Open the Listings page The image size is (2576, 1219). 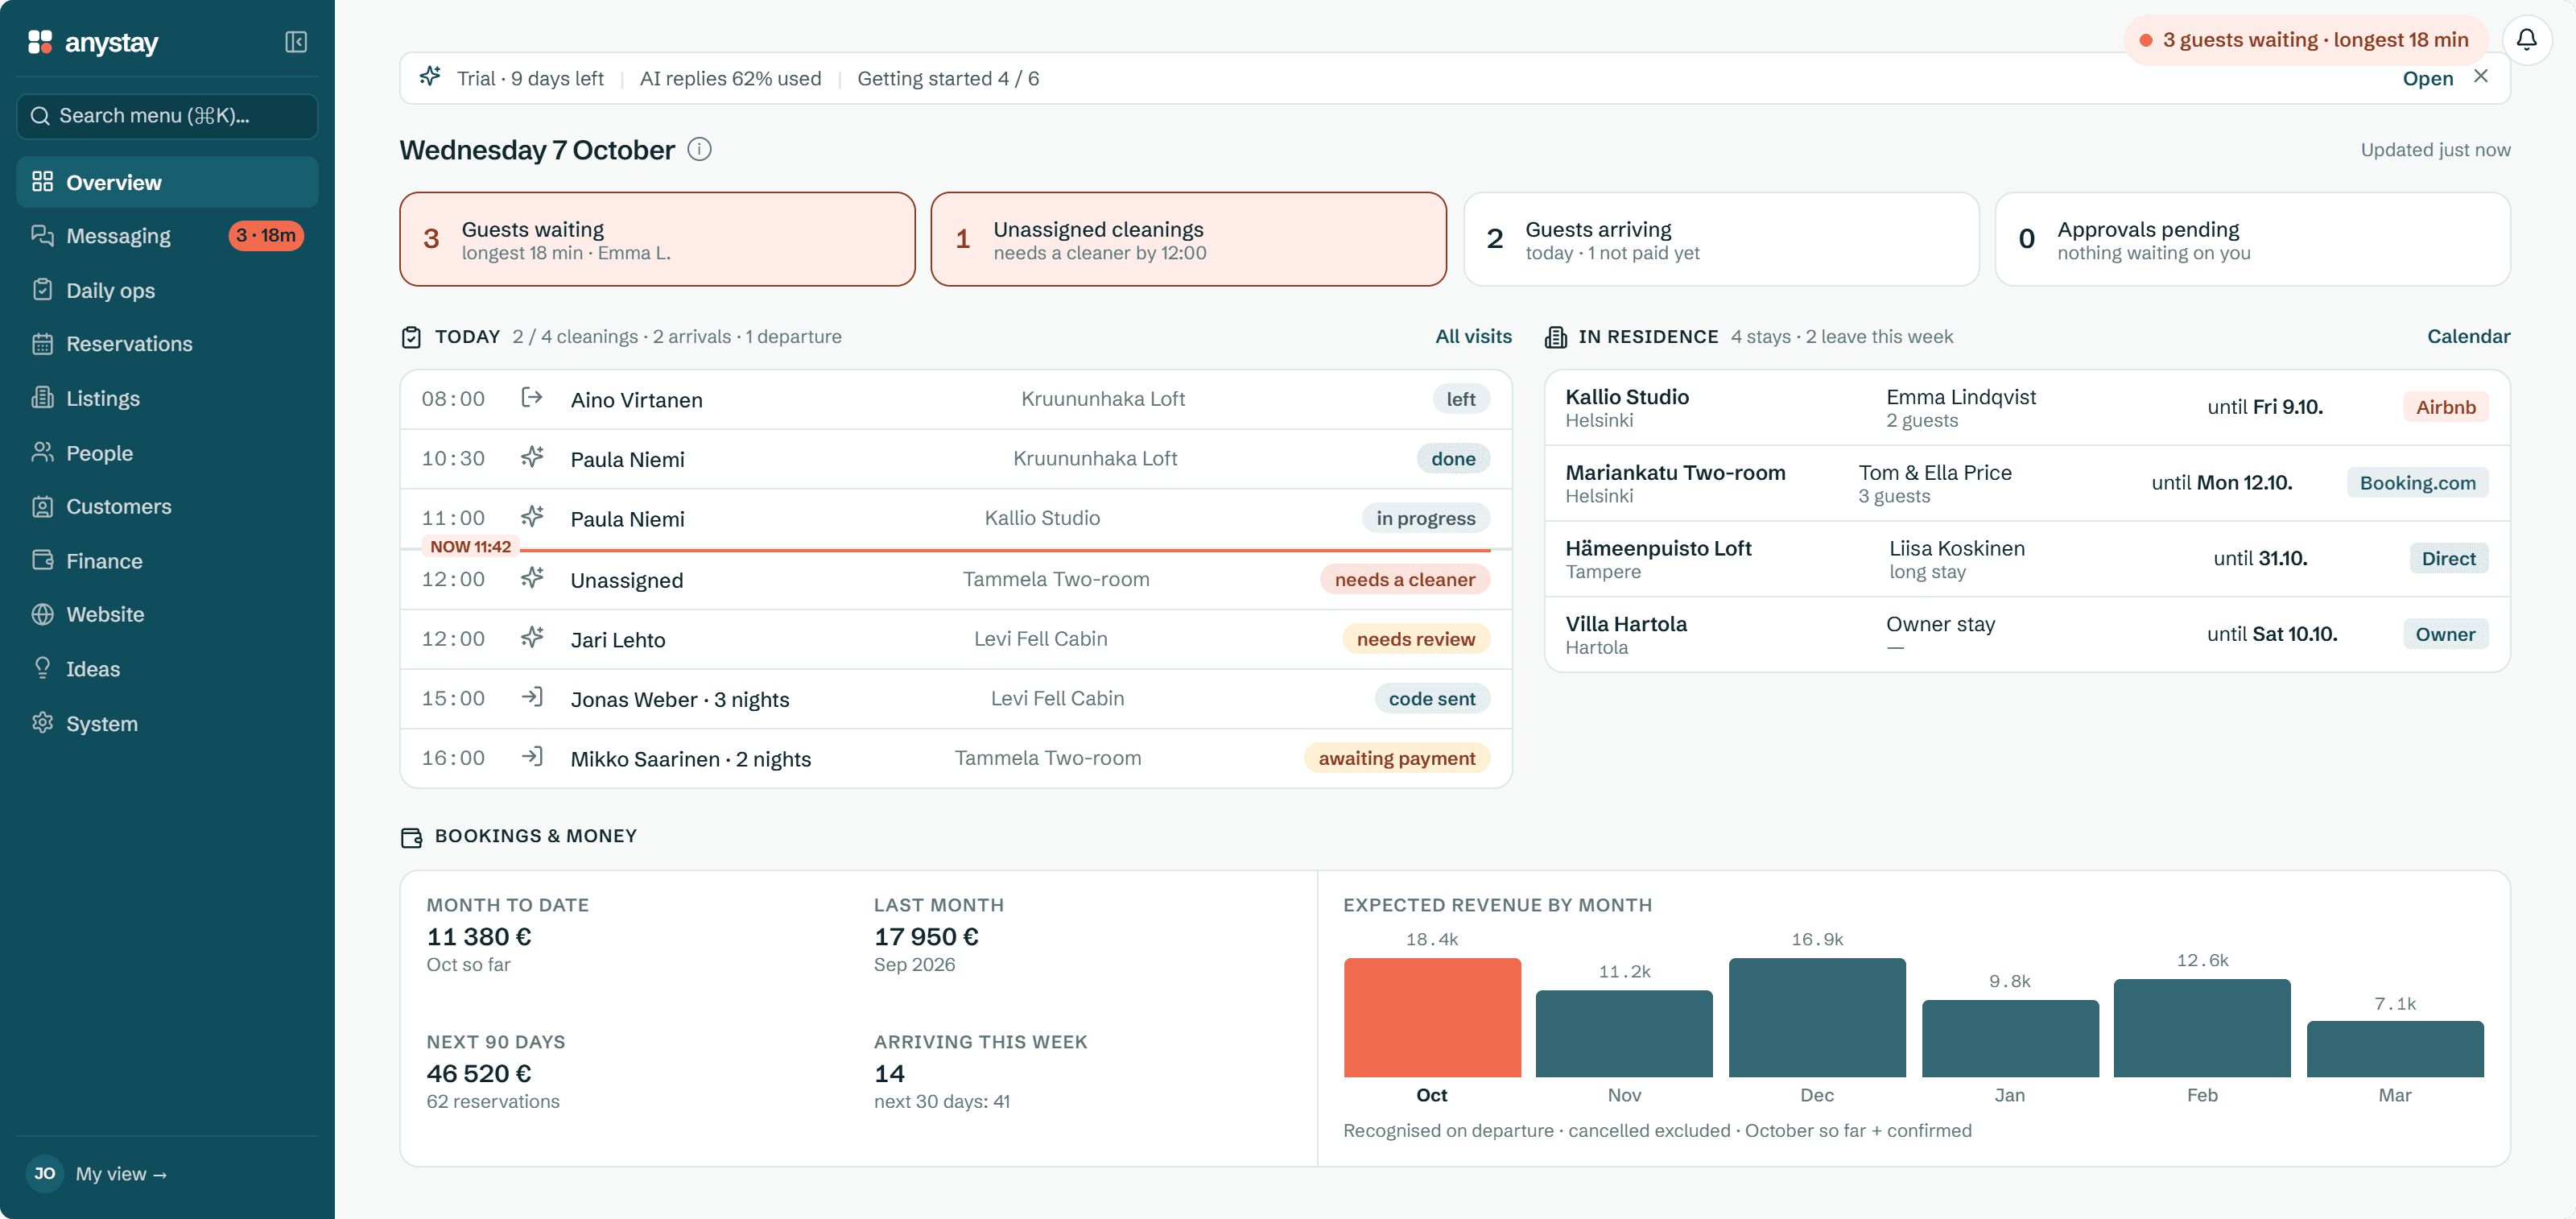[x=167, y=398]
